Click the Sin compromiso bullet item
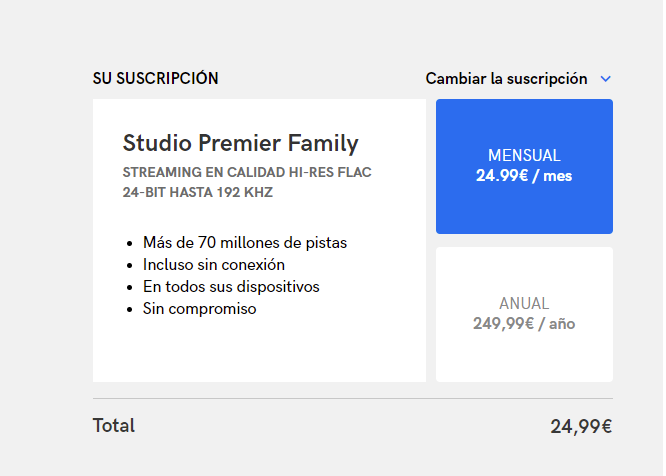 [x=200, y=309]
